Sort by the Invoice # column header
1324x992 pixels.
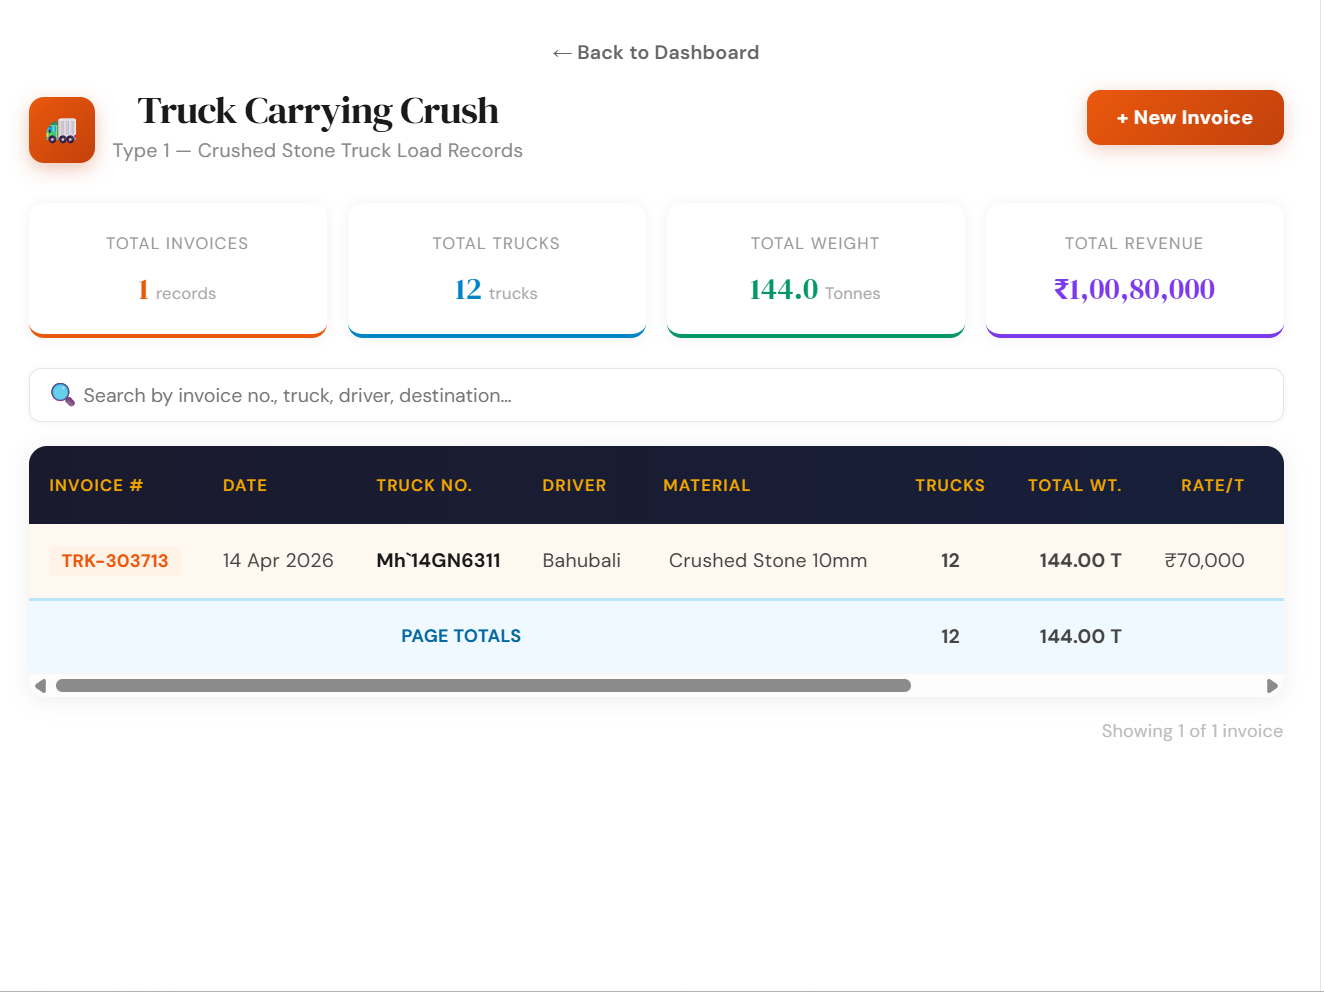click(x=96, y=486)
